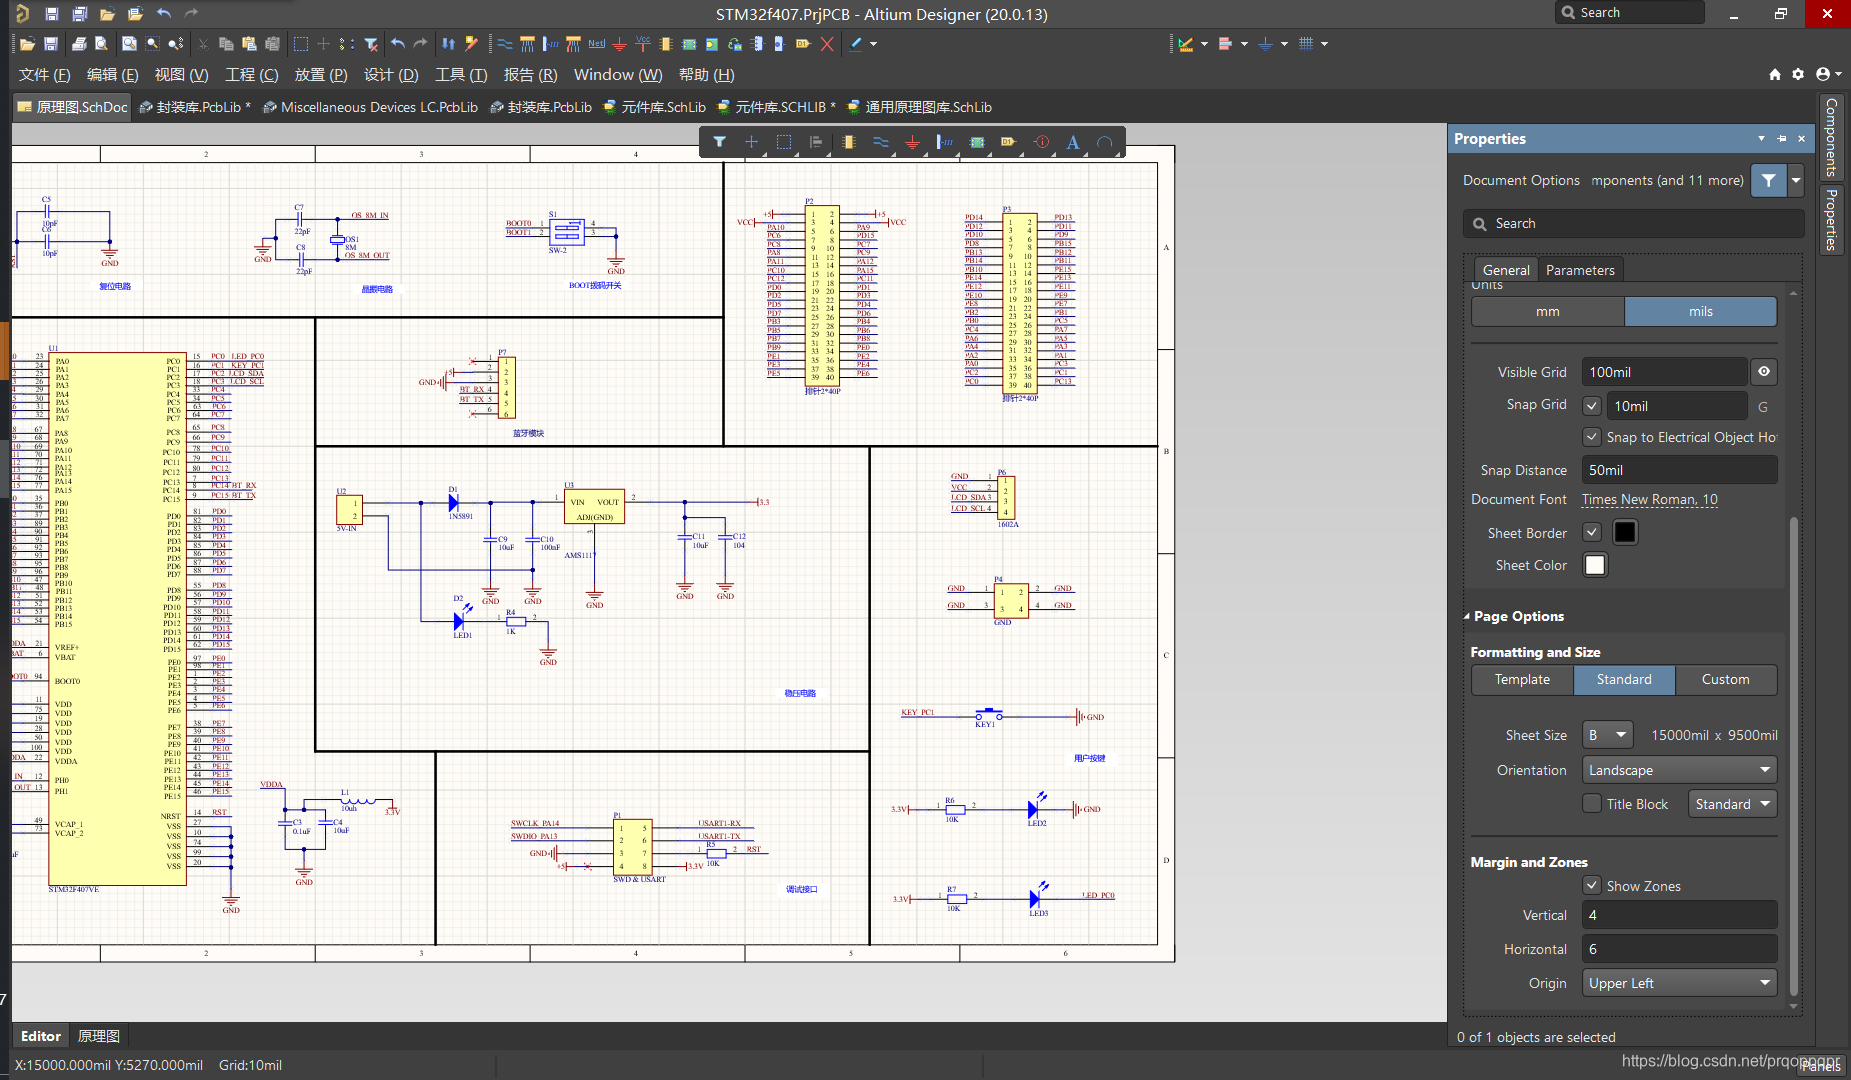This screenshot has height=1080, width=1851.
Task: Click the red X no-connect marker icon
Action: pyautogui.click(x=826, y=44)
